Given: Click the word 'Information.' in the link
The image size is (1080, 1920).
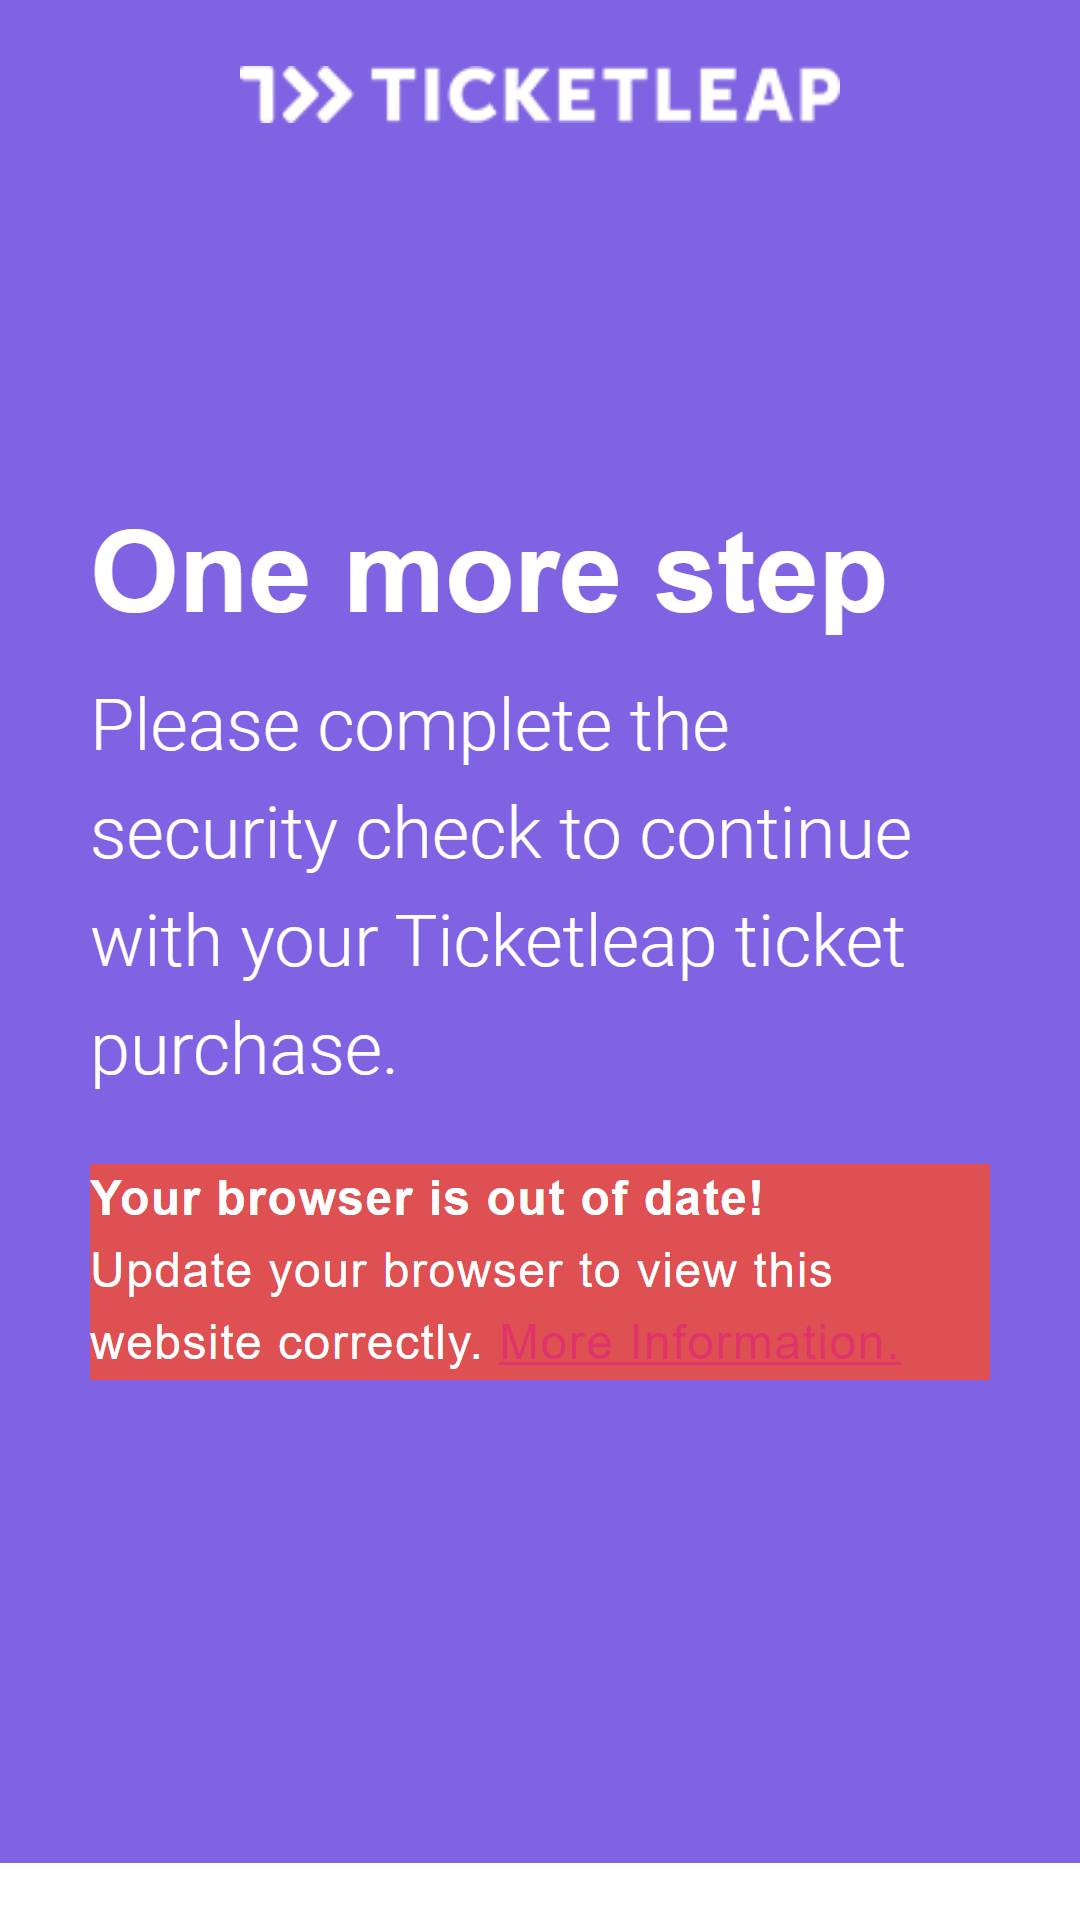Looking at the screenshot, I should pos(765,1343).
